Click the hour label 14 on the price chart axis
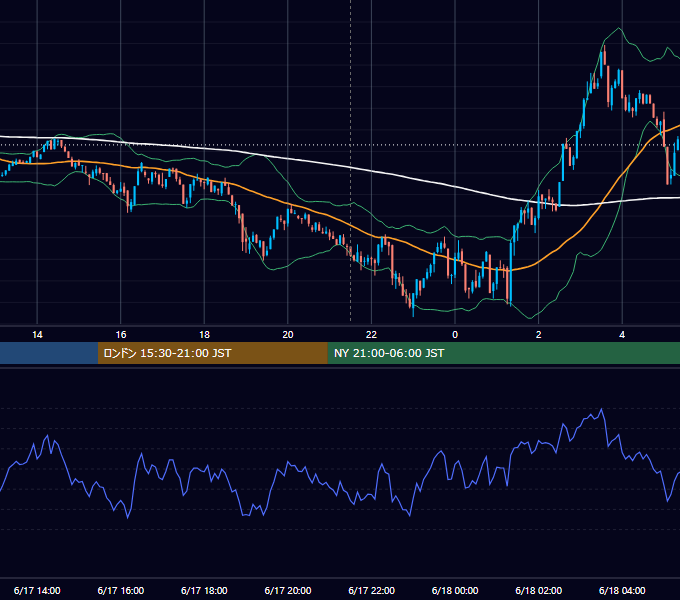Screen dimensions: 680x600 click(37, 335)
